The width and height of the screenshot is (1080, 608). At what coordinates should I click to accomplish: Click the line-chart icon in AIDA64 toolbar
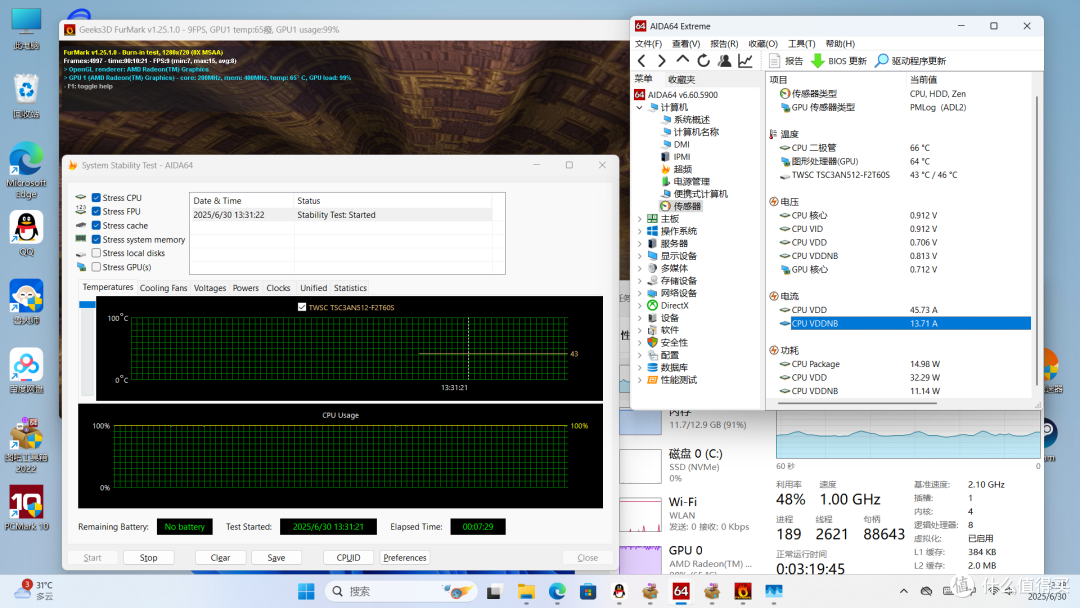(745, 61)
